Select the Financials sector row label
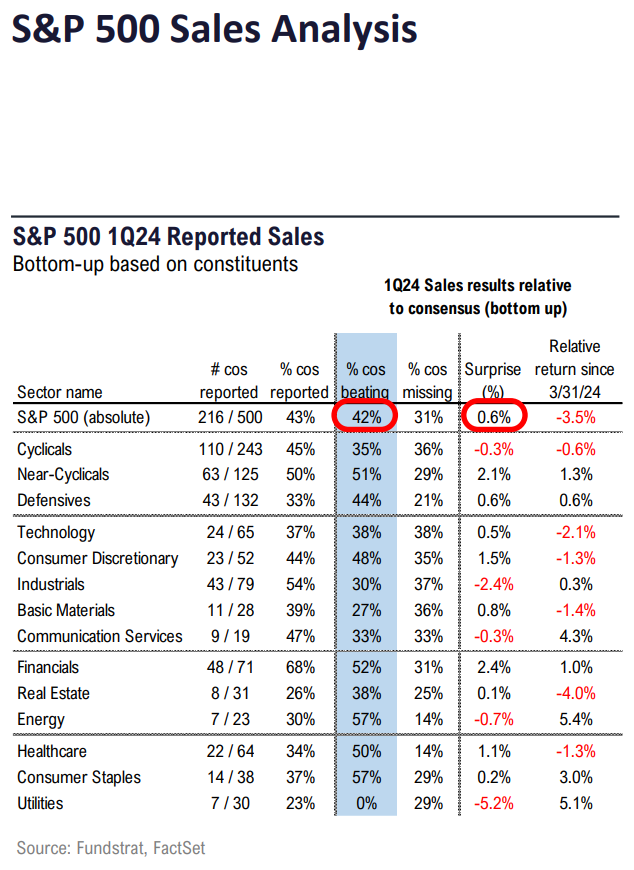 pos(48,667)
